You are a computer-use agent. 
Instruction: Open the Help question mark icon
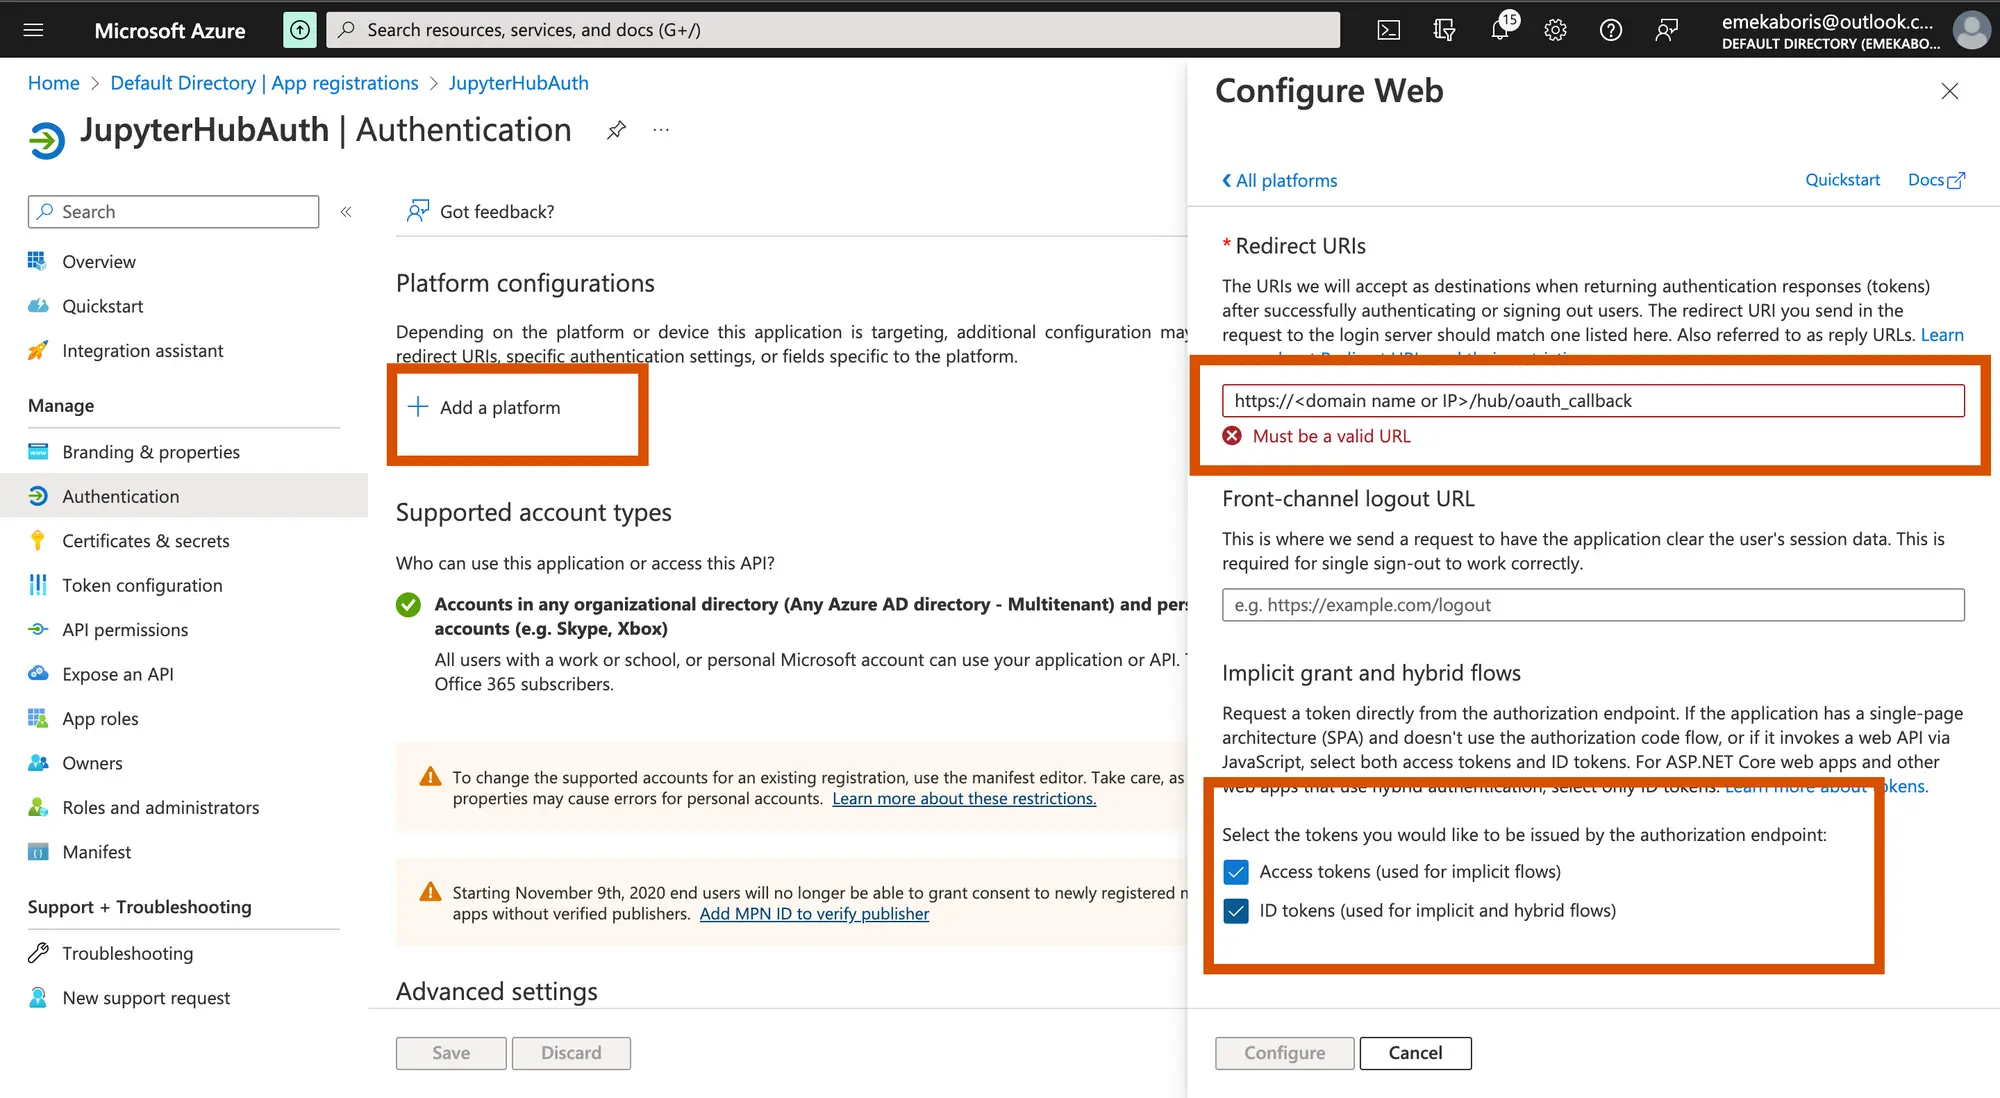[x=1610, y=30]
